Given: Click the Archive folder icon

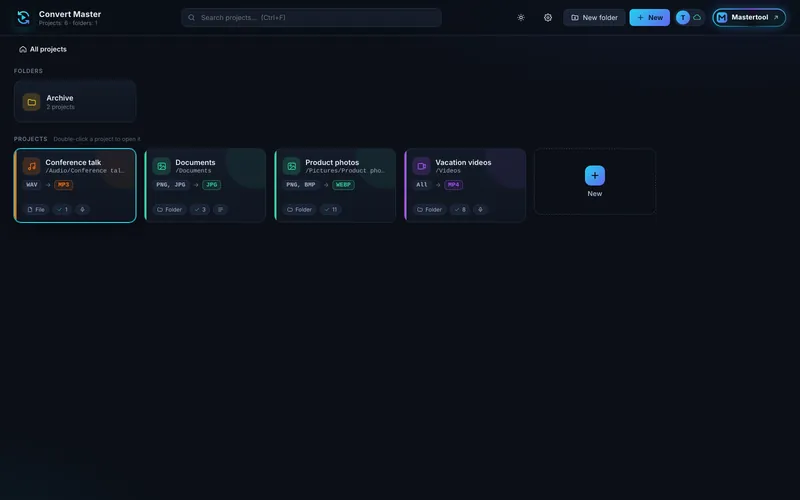Looking at the screenshot, I should pos(31,102).
